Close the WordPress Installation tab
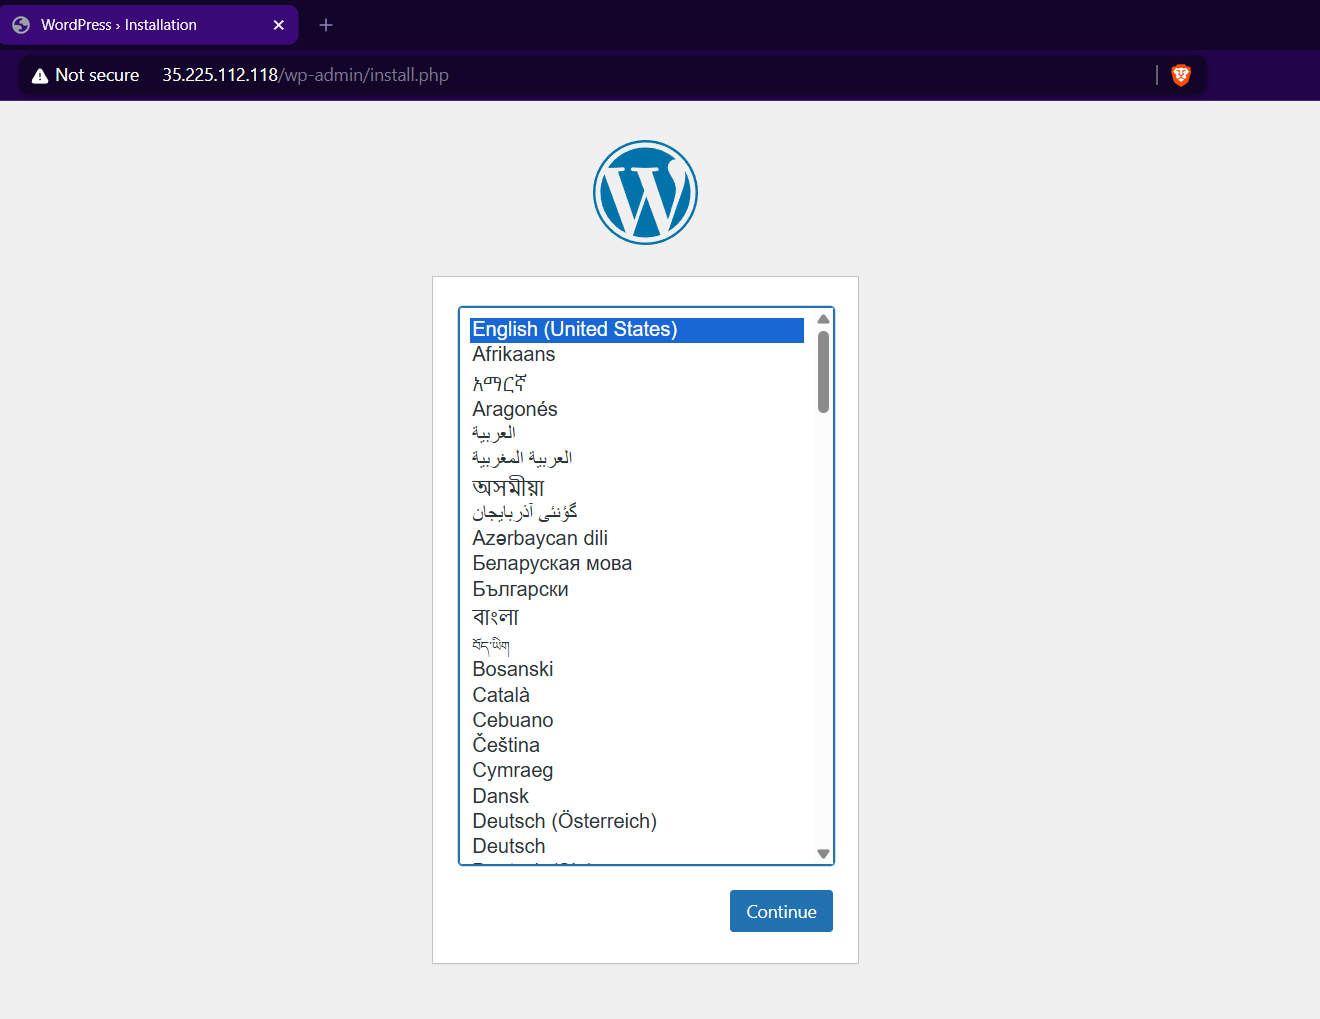The image size is (1320, 1019). [279, 25]
